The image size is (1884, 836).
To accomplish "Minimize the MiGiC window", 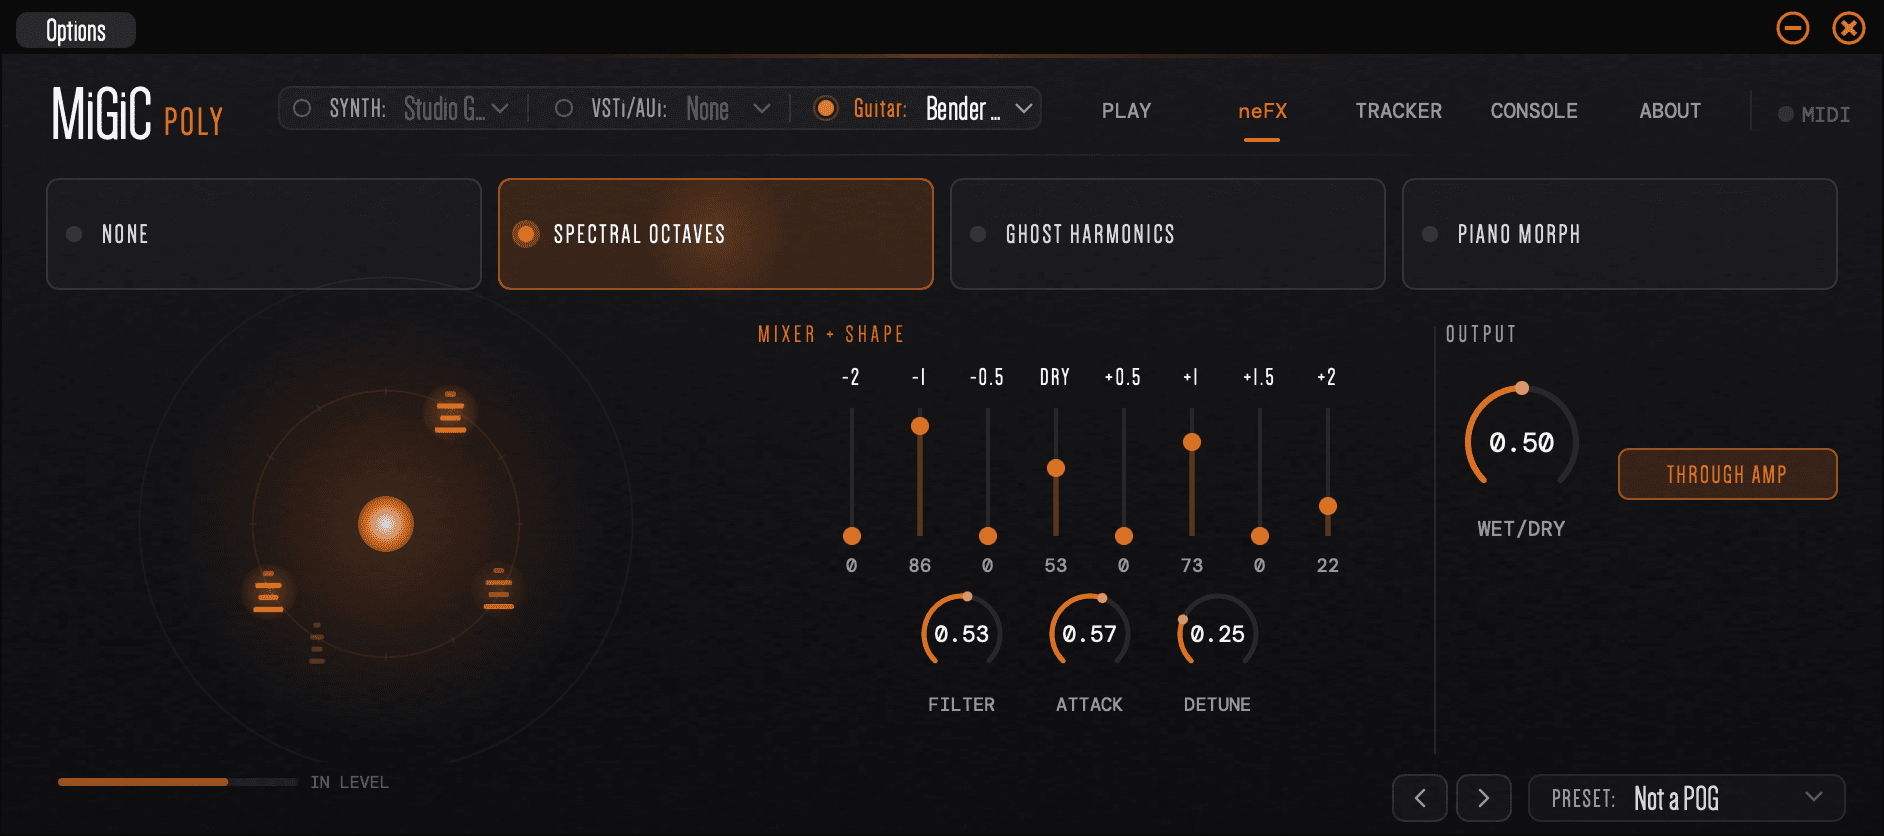I will [1793, 28].
